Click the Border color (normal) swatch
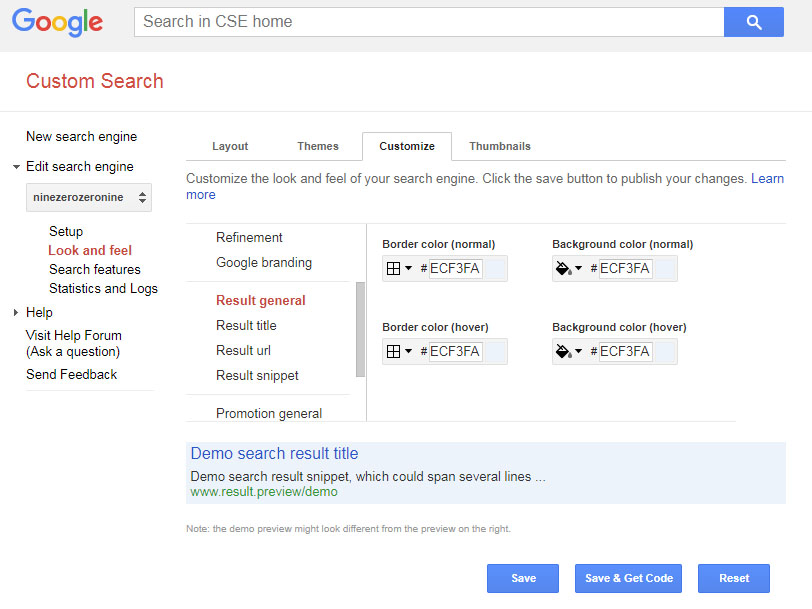 [x=494, y=268]
